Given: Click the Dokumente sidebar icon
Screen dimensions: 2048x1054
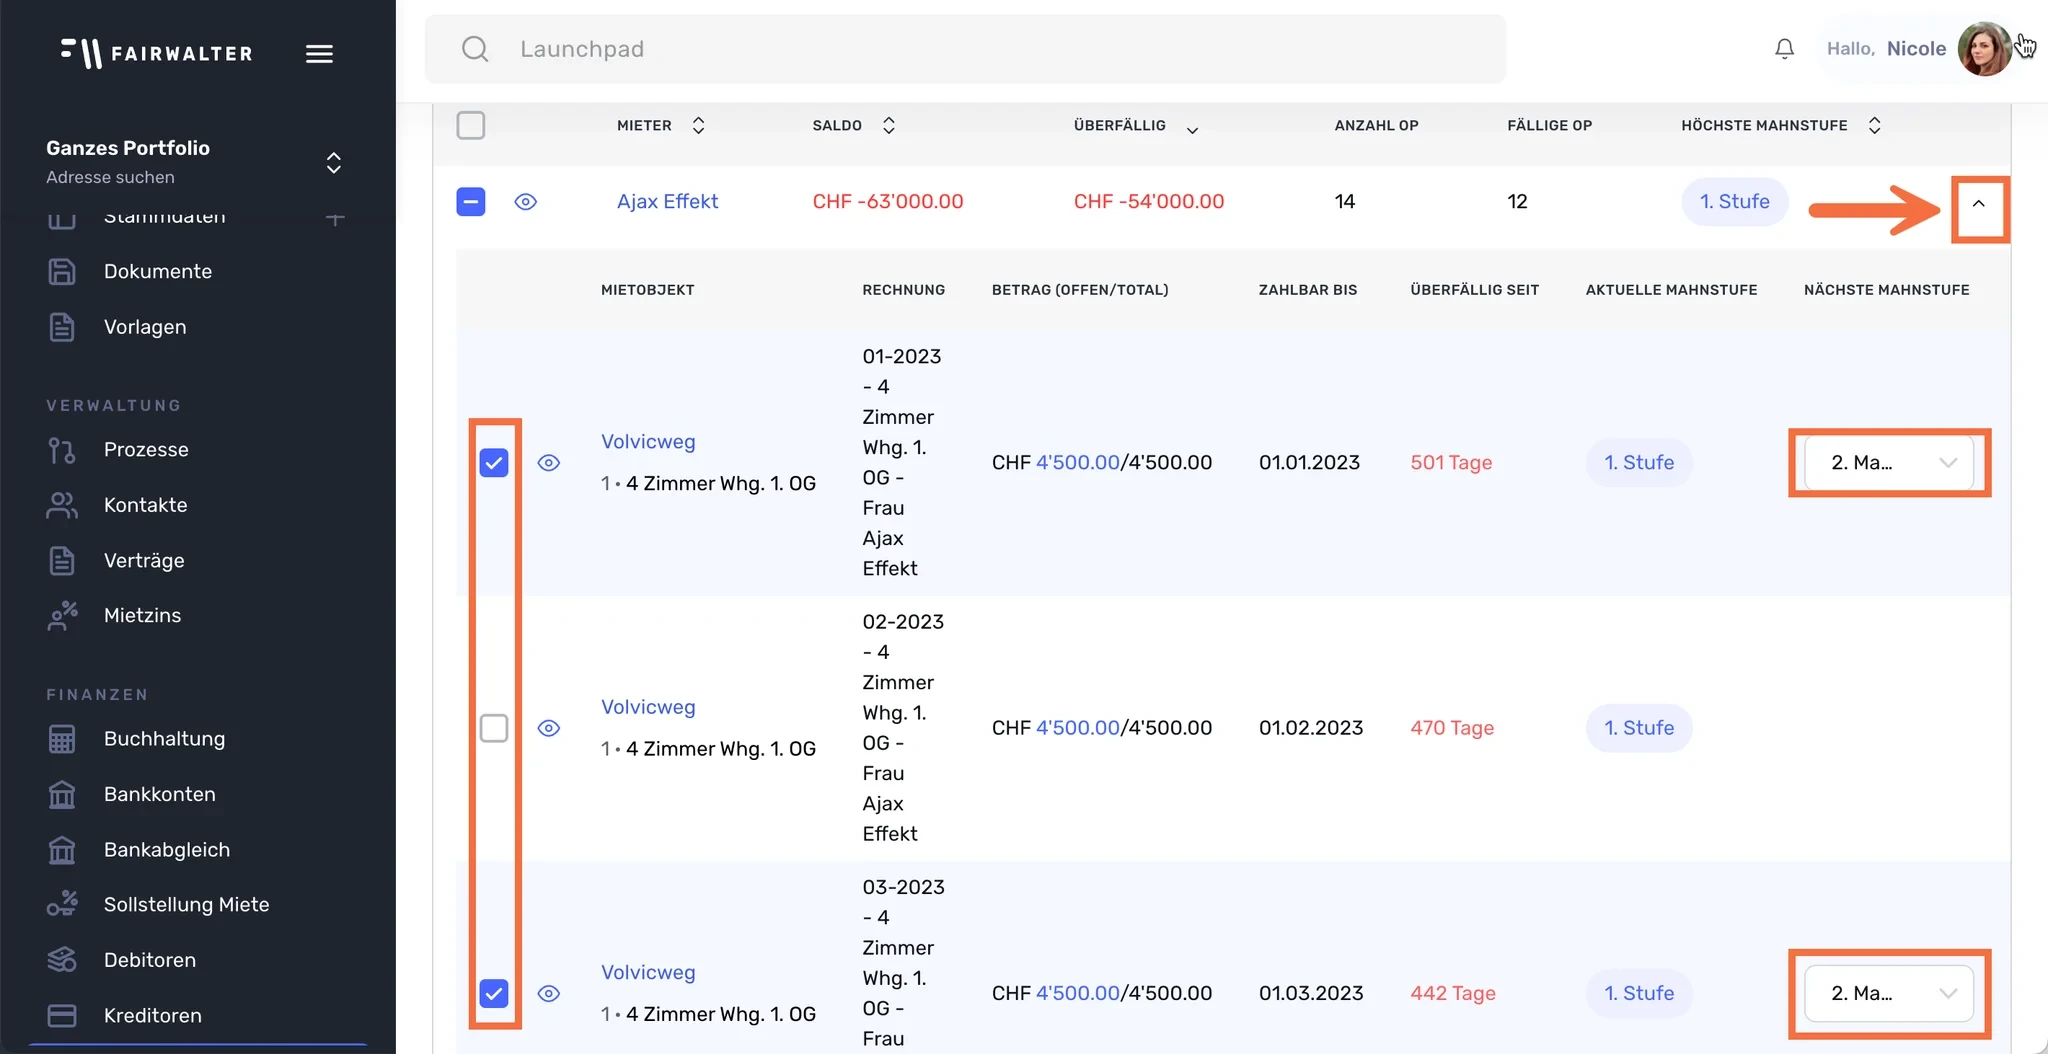Looking at the screenshot, I should tap(62, 271).
